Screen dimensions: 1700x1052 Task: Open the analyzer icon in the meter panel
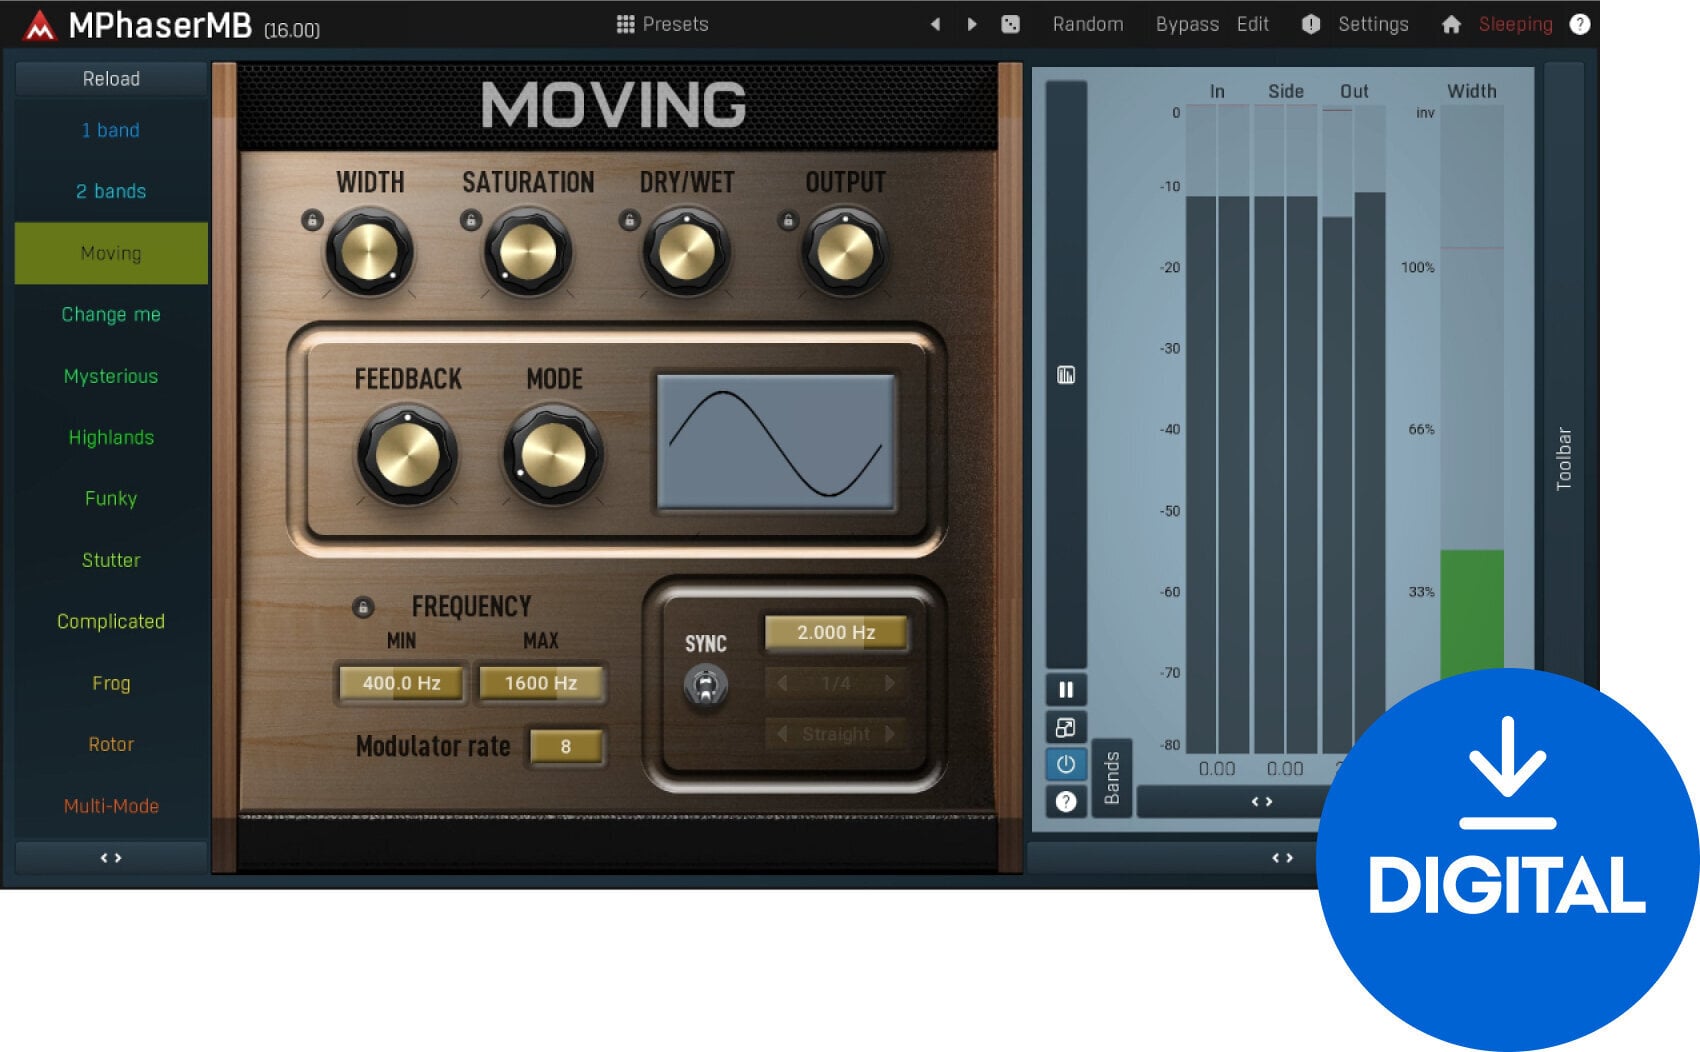(x=1066, y=374)
